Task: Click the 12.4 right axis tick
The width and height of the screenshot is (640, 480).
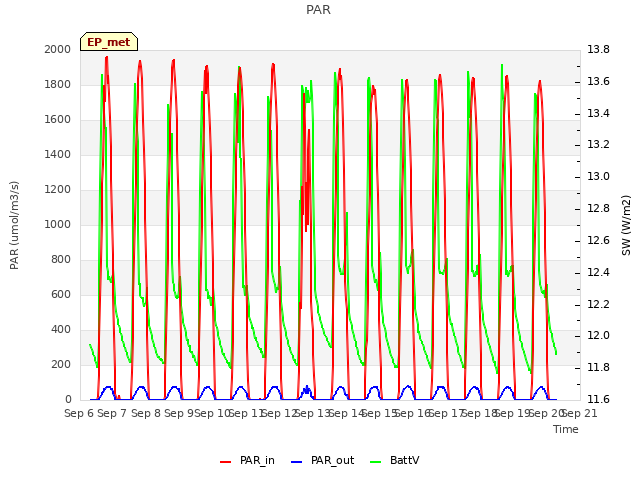Action: point(598,272)
